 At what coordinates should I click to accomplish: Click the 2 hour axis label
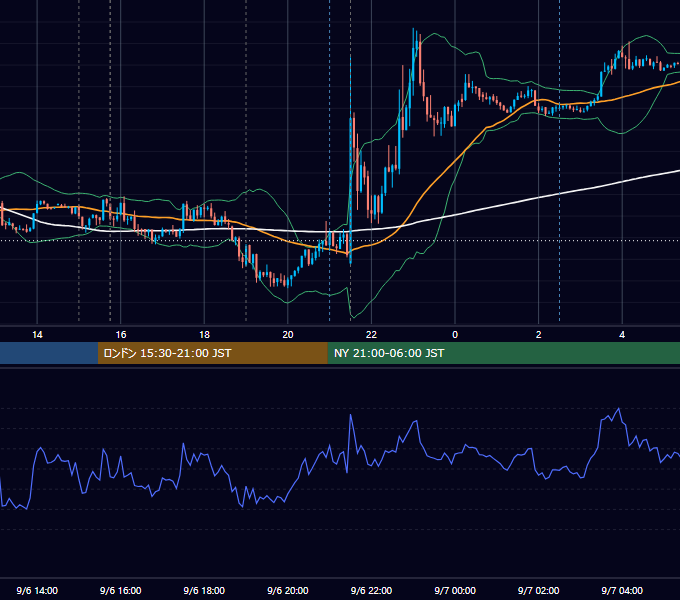(x=539, y=335)
